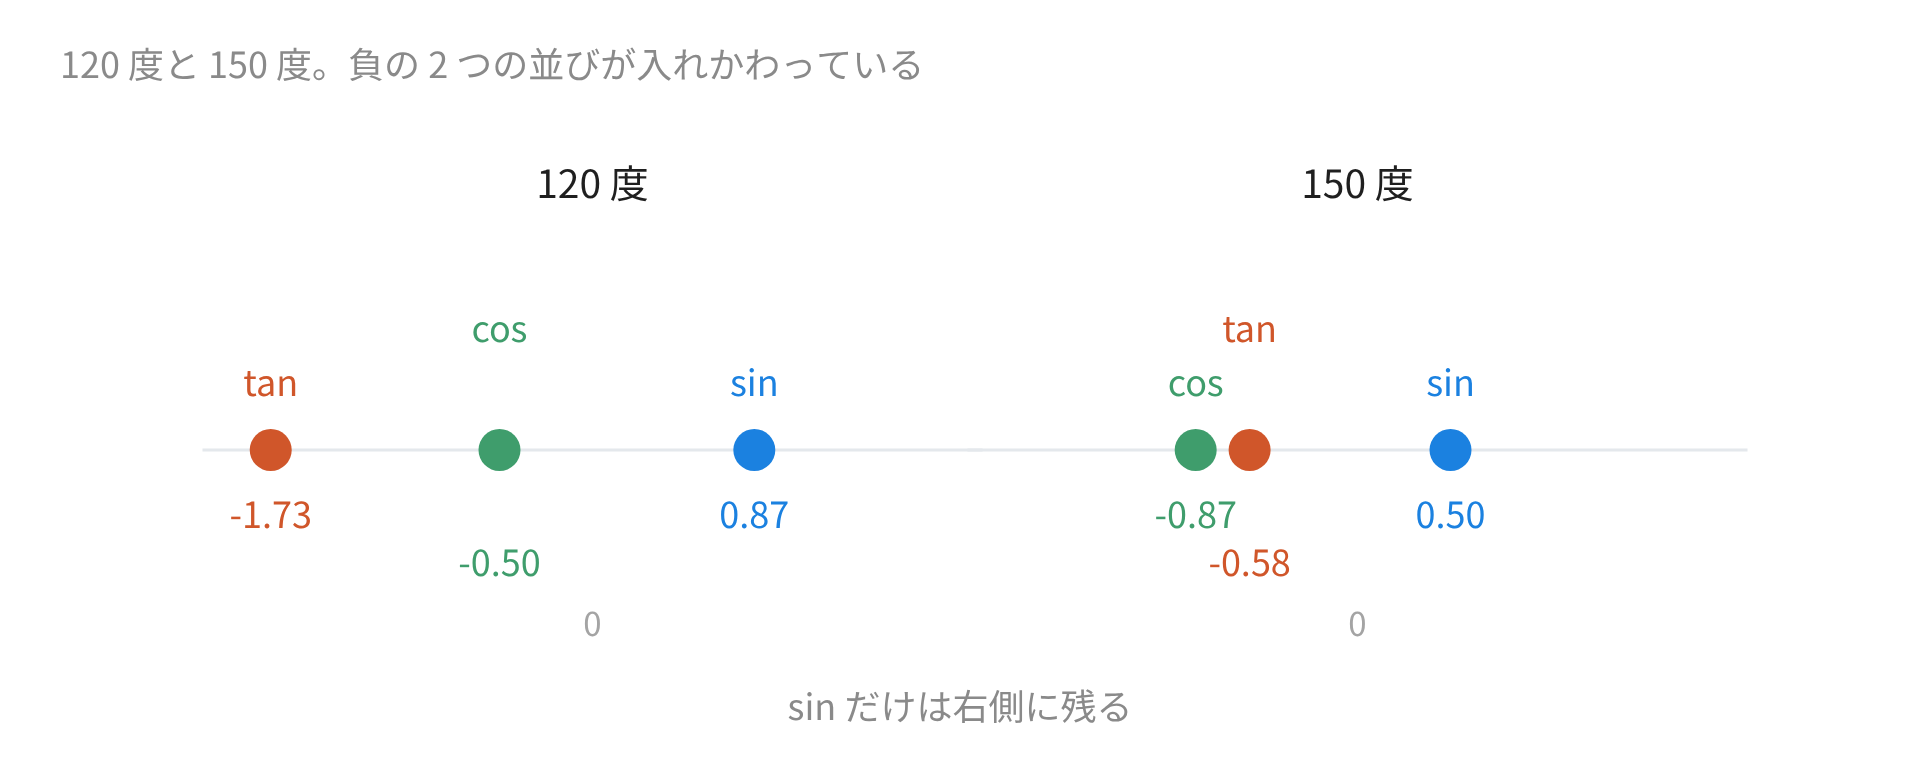The width and height of the screenshot is (1920, 780).
Task: Click the zero tick under 150 度 axis
Action: pyautogui.click(x=1357, y=624)
